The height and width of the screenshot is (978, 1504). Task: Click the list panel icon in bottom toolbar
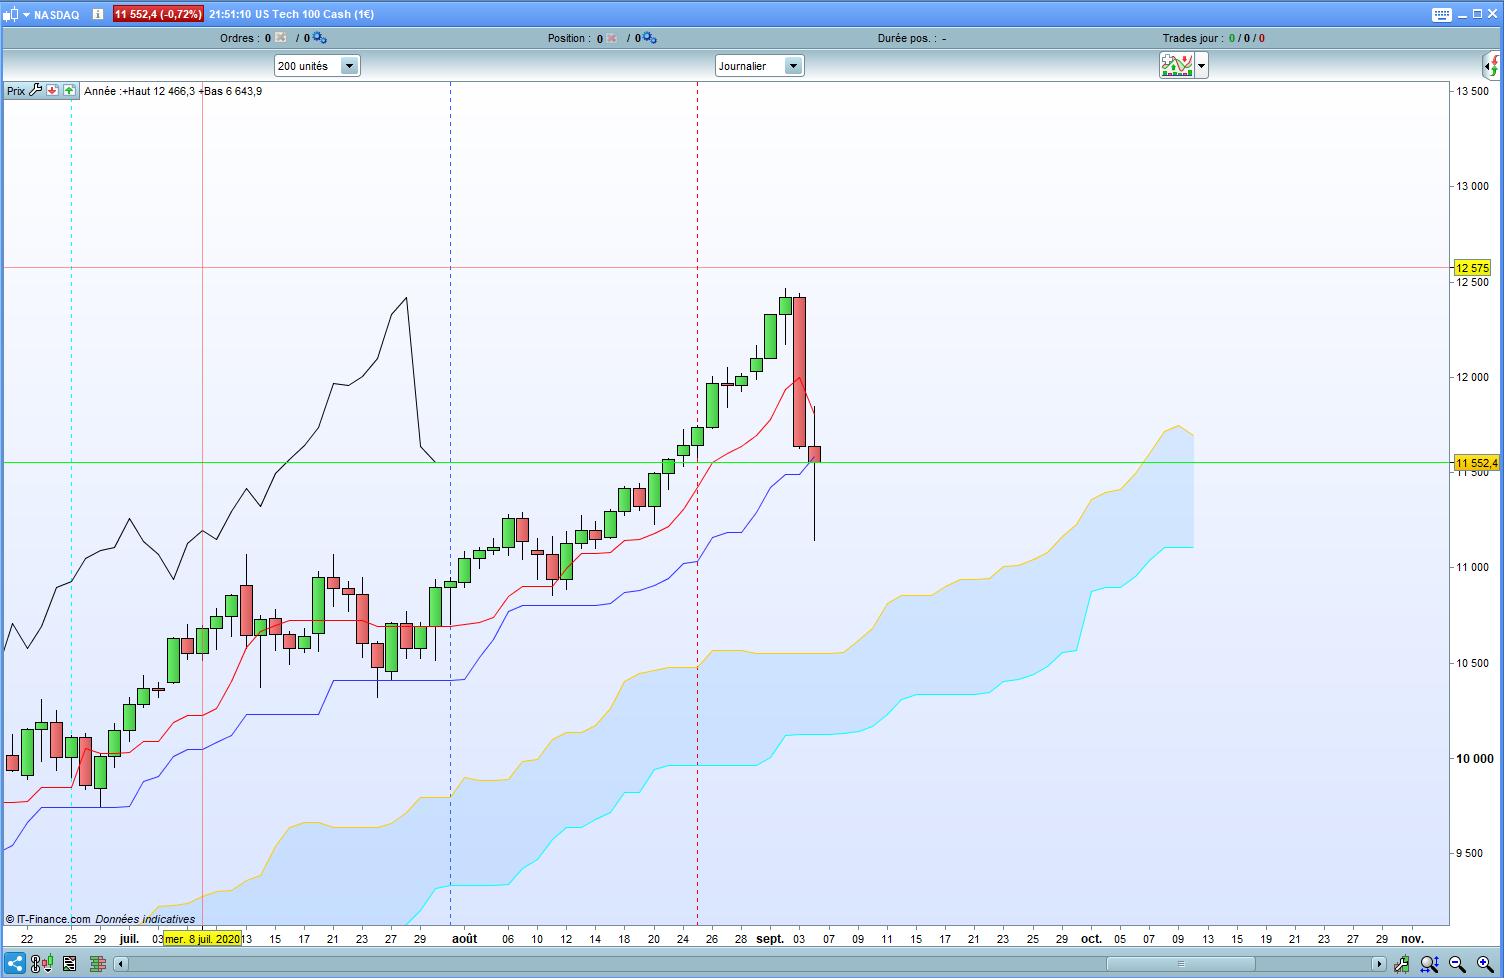coord(70,964)
